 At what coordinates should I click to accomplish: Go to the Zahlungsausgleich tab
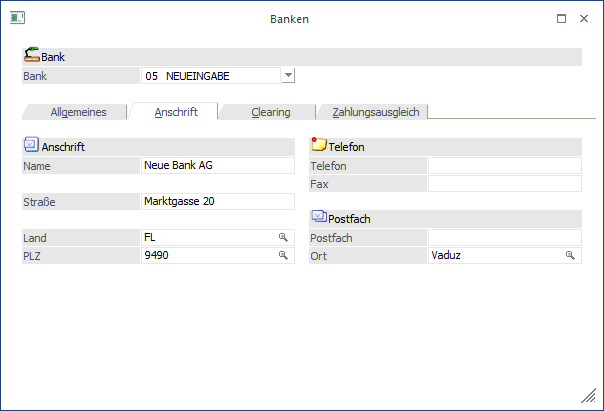(375, 112)
